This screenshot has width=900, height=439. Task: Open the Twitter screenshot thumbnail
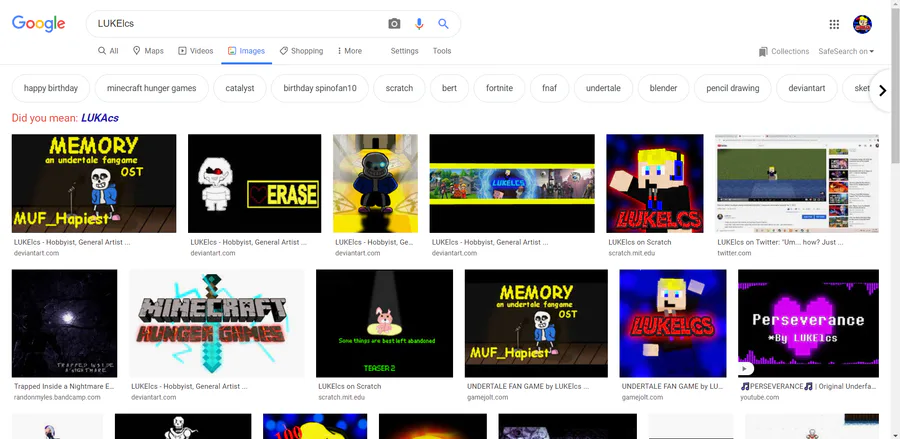[x=797, y=184]
